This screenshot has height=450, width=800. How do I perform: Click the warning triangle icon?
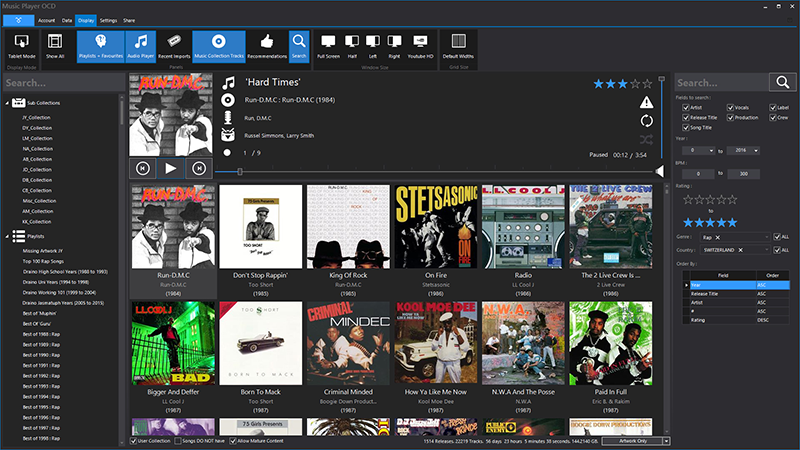point(646,103)
